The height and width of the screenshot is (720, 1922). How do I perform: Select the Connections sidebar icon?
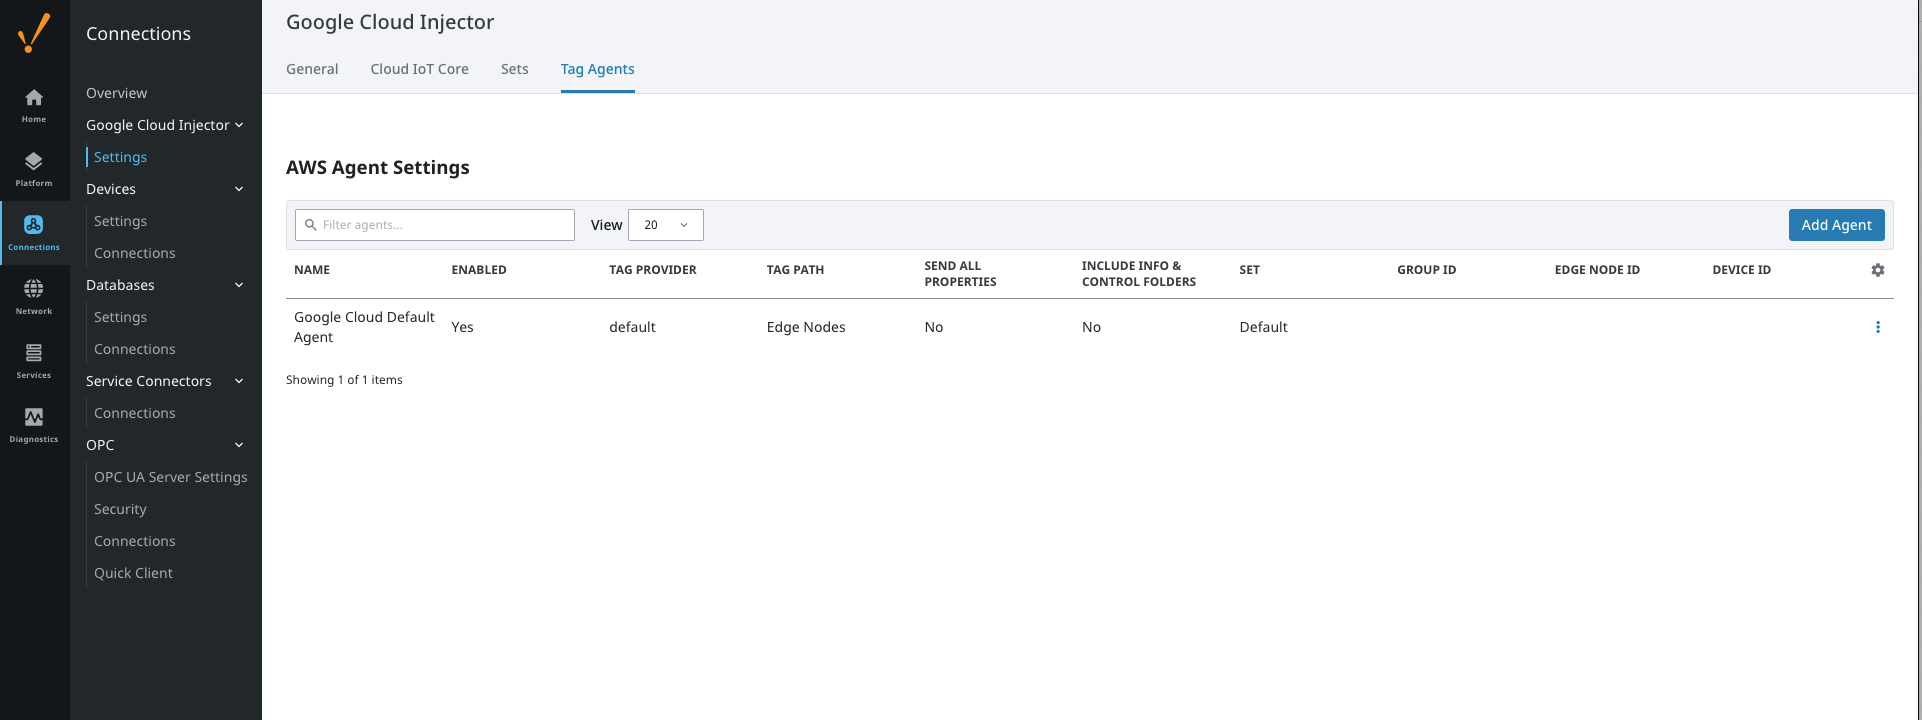coord(34,232)
